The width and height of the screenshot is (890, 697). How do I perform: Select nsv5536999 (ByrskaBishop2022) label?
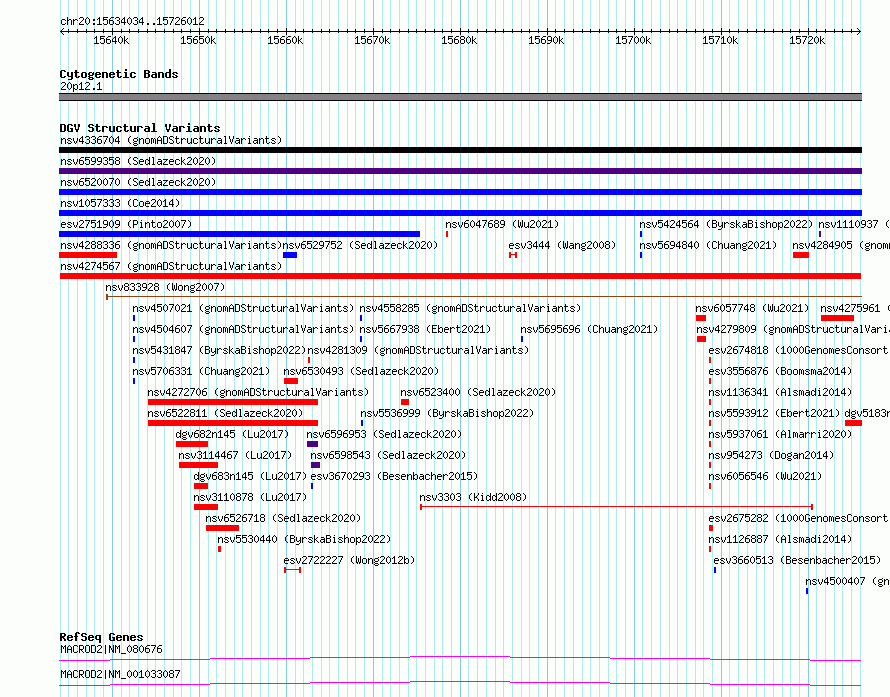tap(447, 413)
